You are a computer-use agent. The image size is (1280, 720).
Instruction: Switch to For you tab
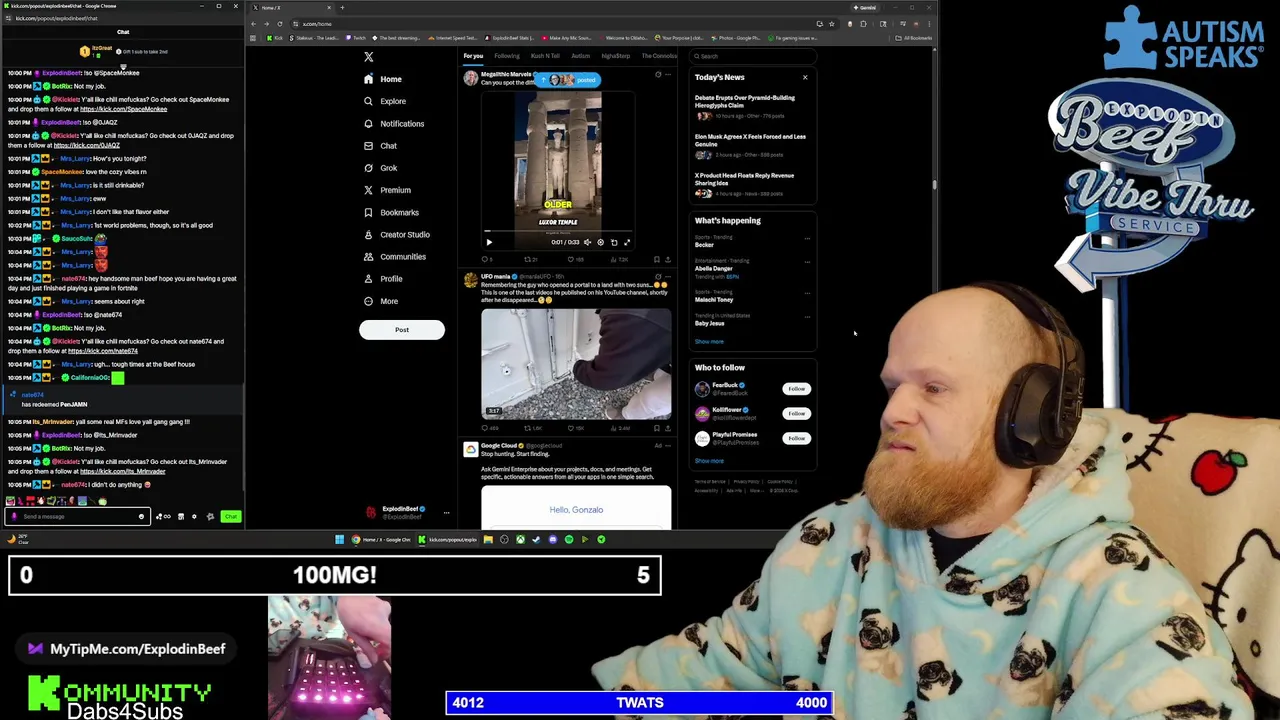(473, 56)
